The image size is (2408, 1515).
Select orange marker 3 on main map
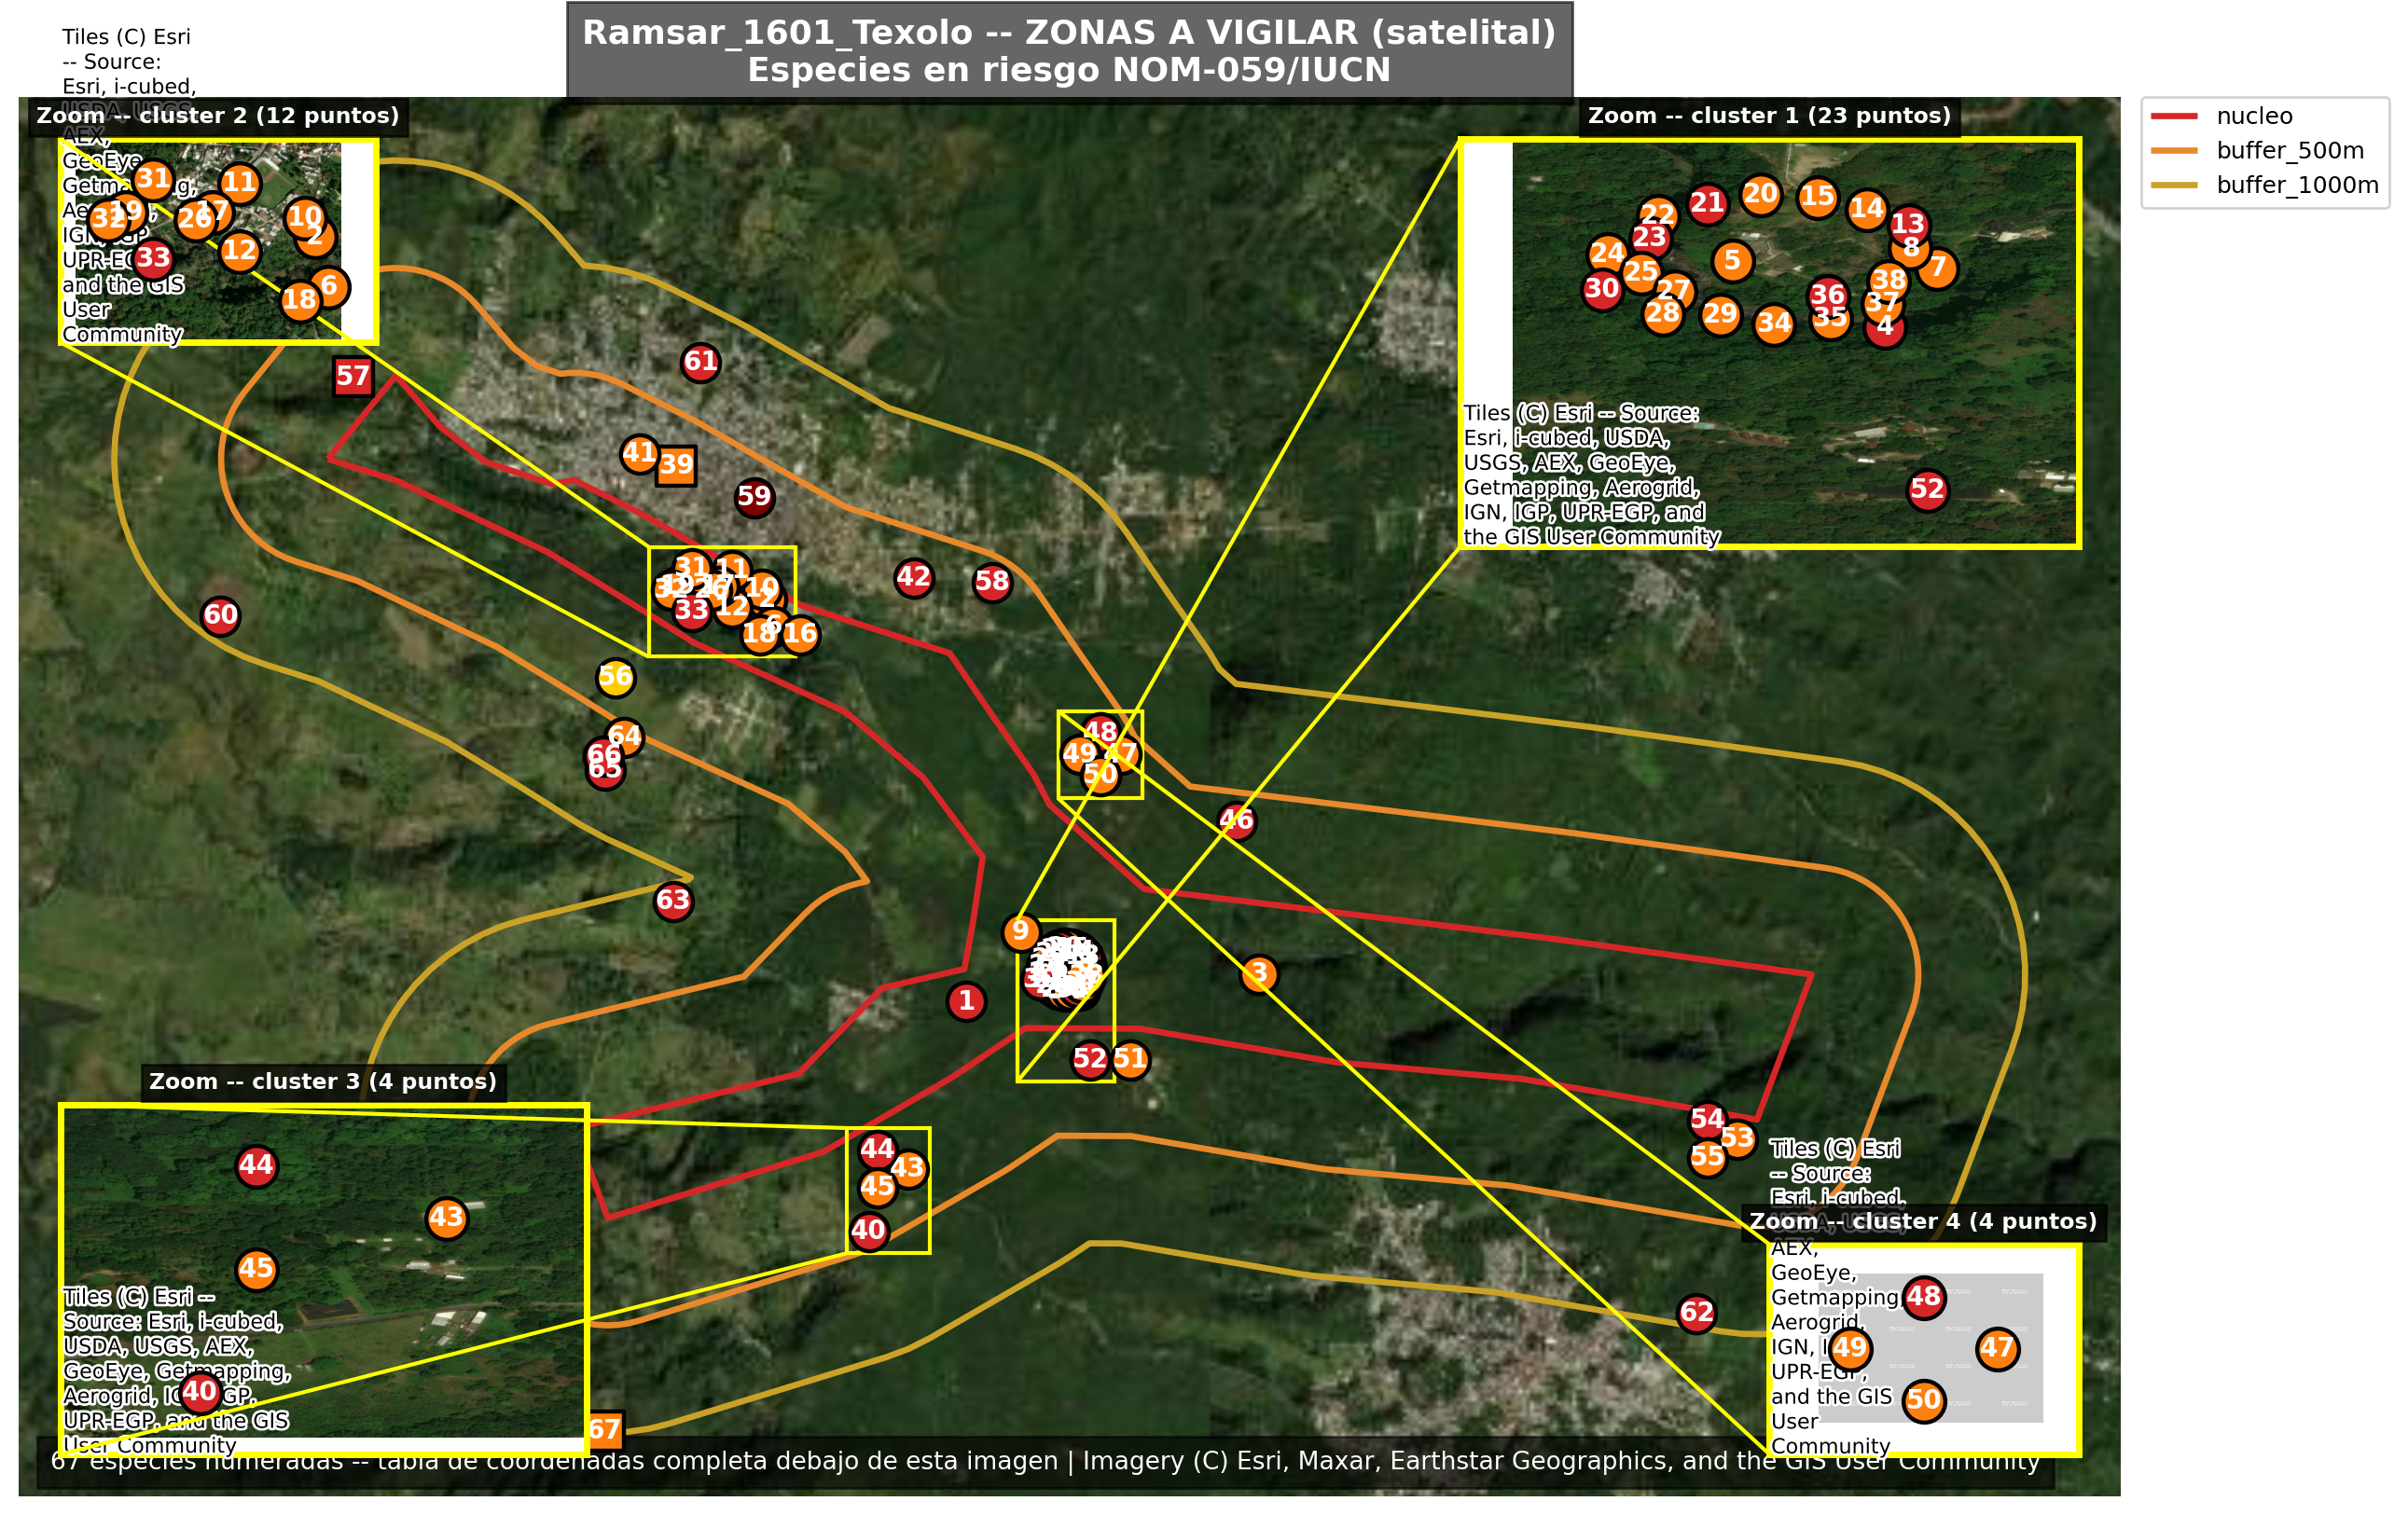(1259, 974)
